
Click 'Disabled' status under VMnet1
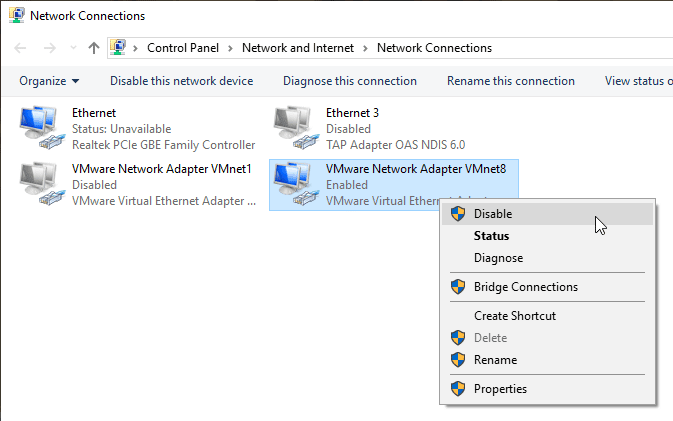pyautogui.click(x=94, y=185)
